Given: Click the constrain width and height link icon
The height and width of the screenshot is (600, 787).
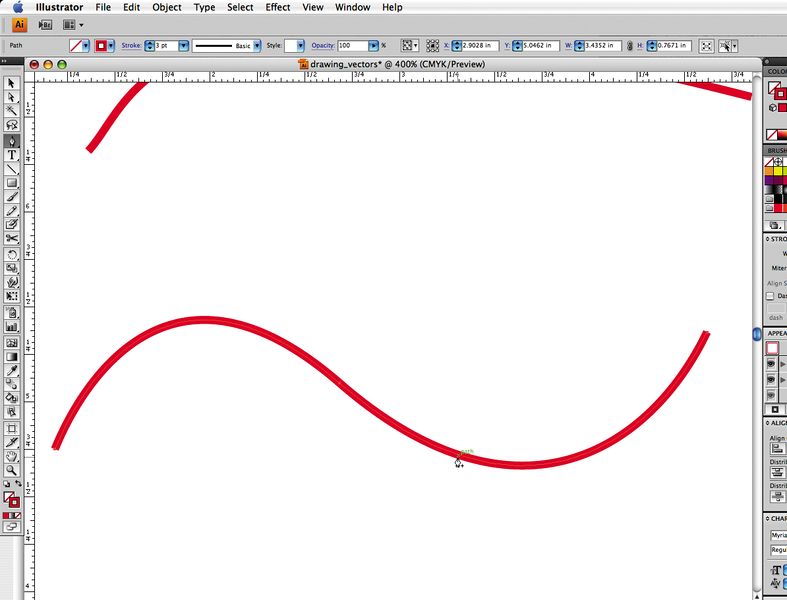Looking at the screenshot, I should coord(630,46).
